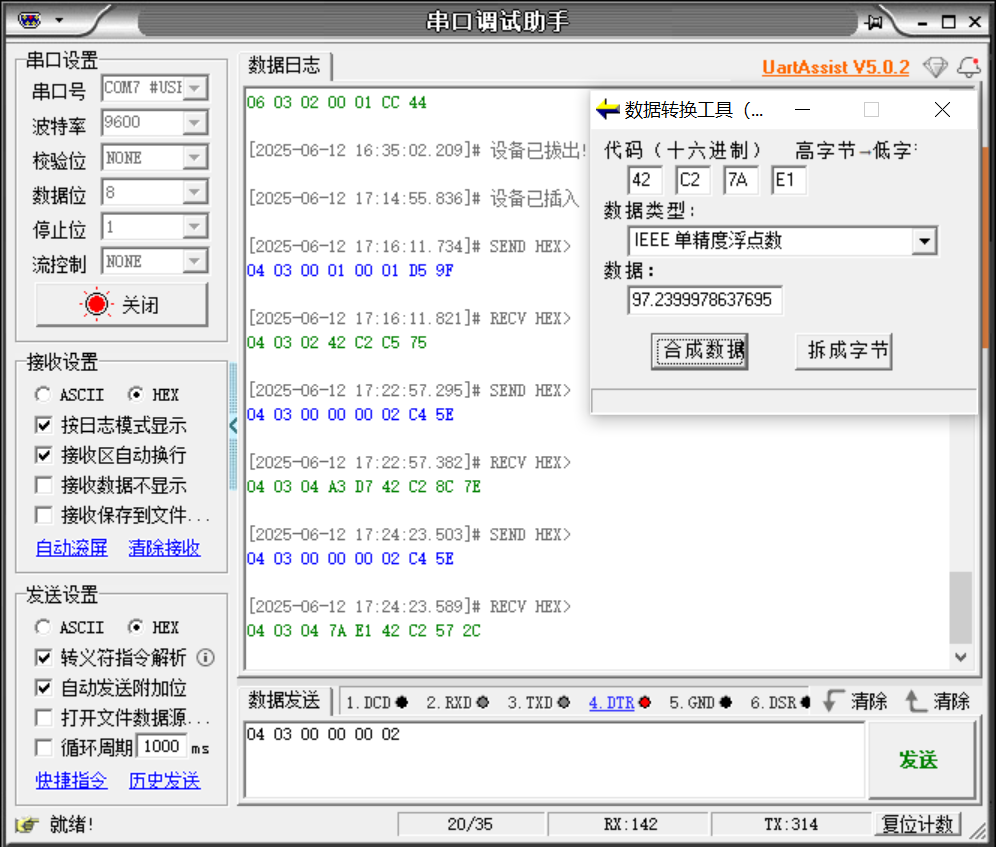Click the RX:142 counter in status bar
Viewport: 996px width, 847px height.
point(630,824)
